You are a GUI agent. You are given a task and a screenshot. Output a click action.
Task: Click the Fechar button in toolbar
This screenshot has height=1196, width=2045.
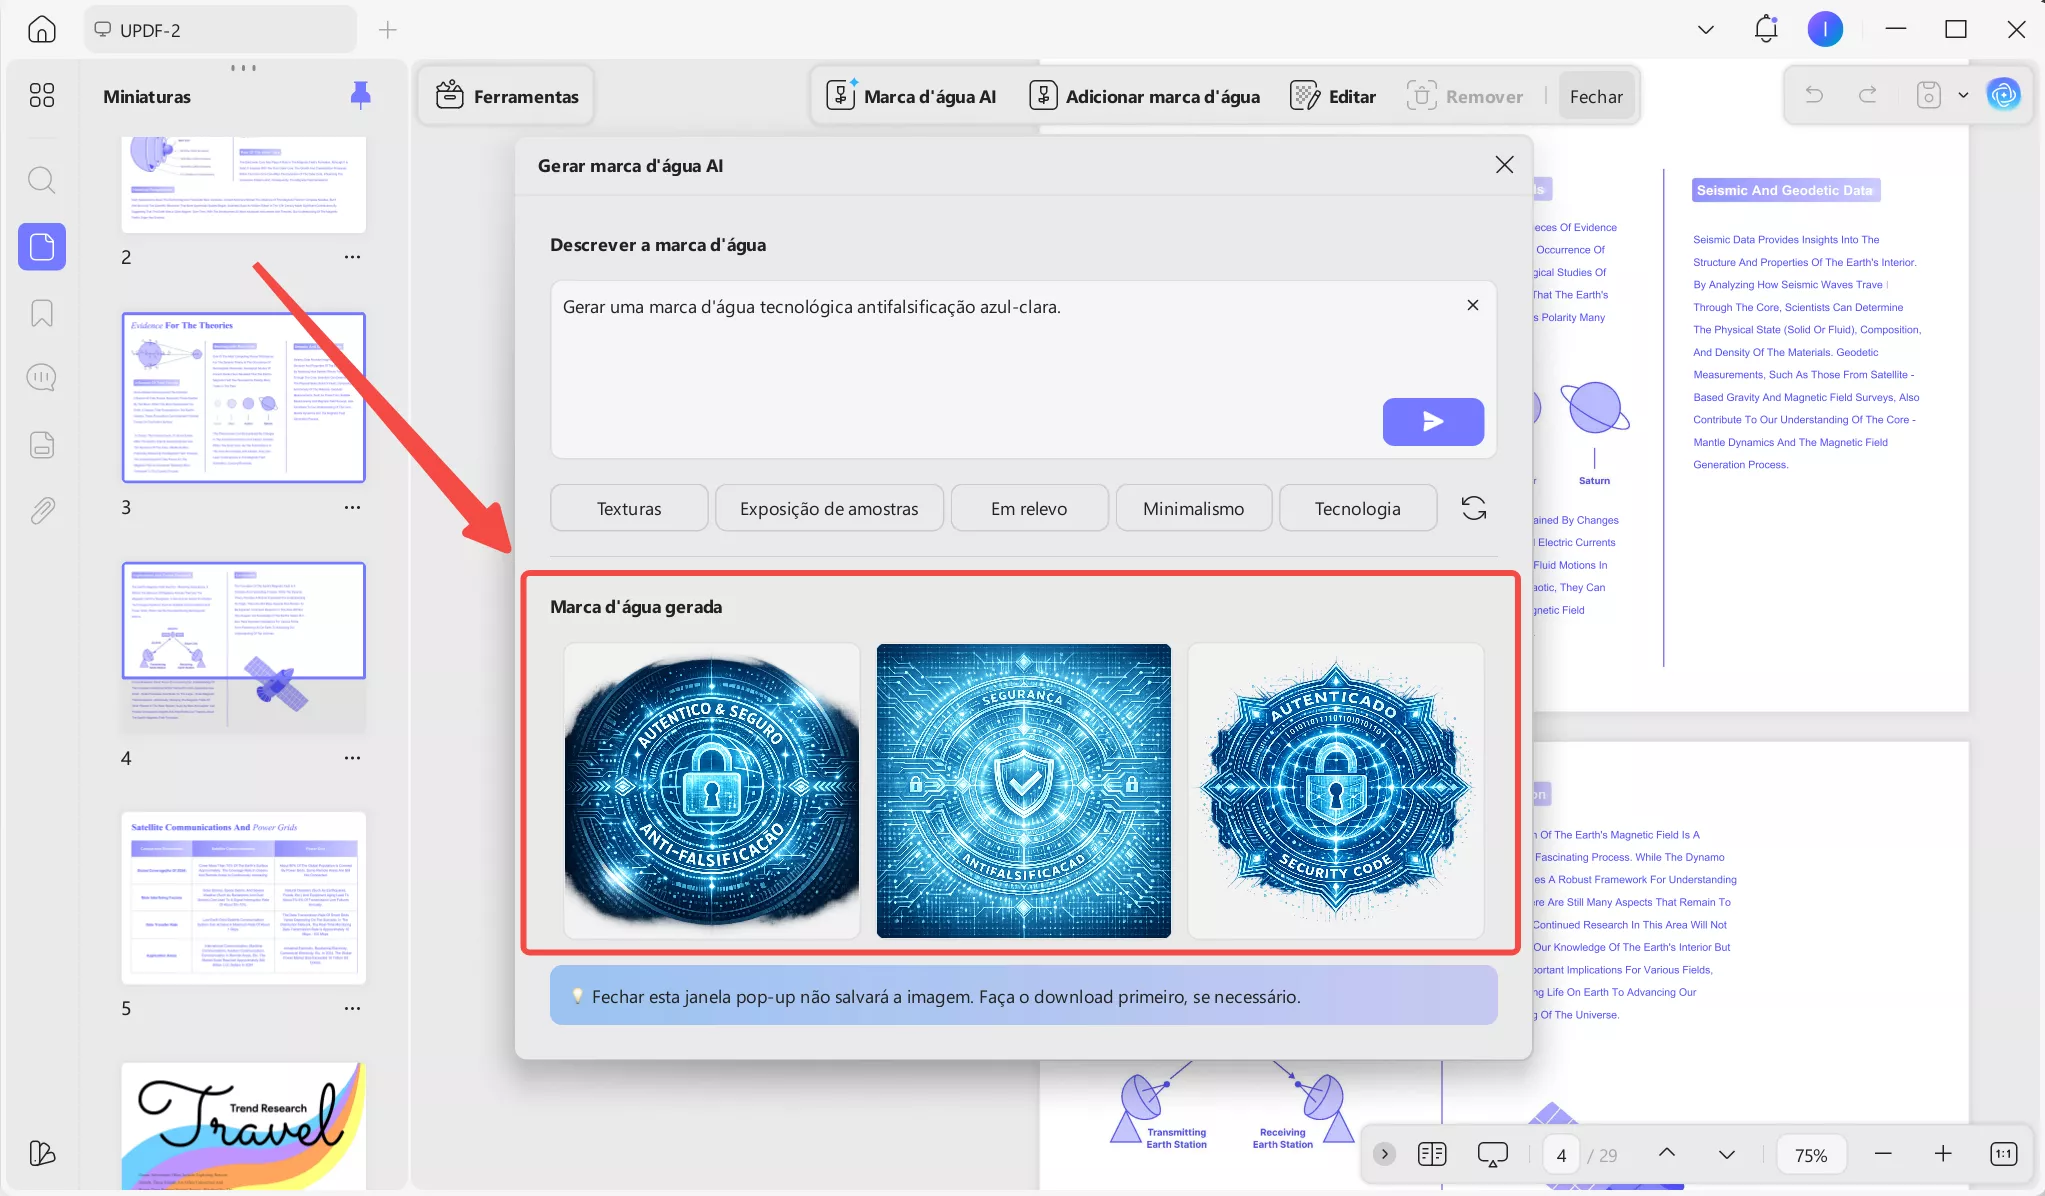coord(1596,96)
